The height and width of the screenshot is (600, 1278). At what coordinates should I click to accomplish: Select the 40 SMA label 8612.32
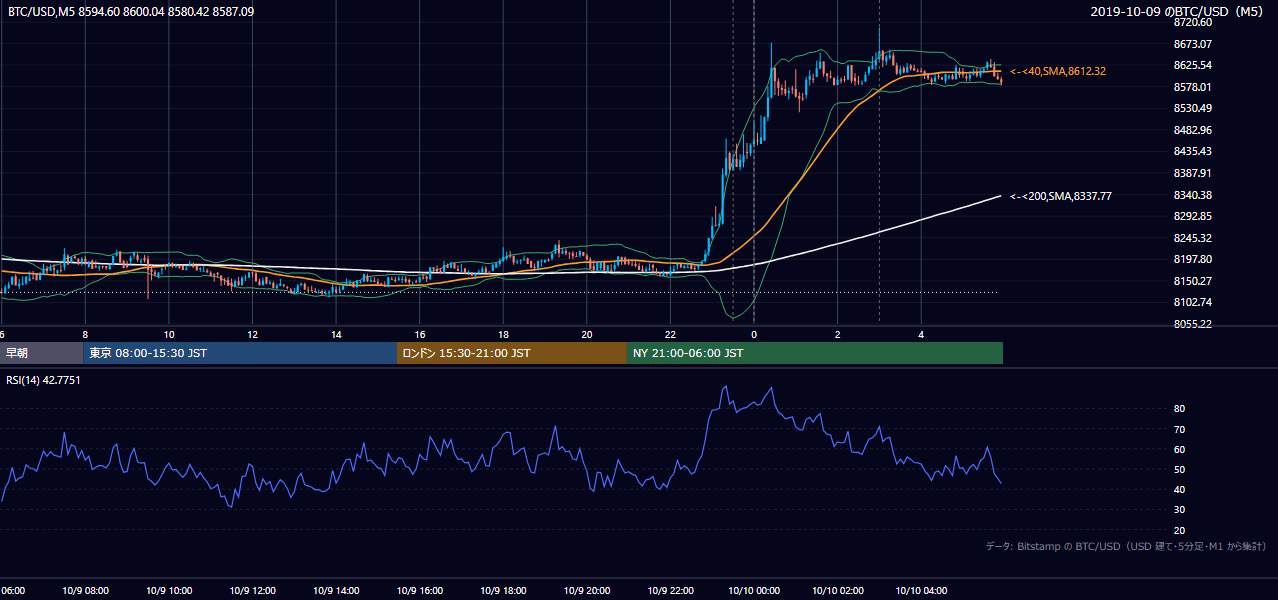tap(1058, 71)
